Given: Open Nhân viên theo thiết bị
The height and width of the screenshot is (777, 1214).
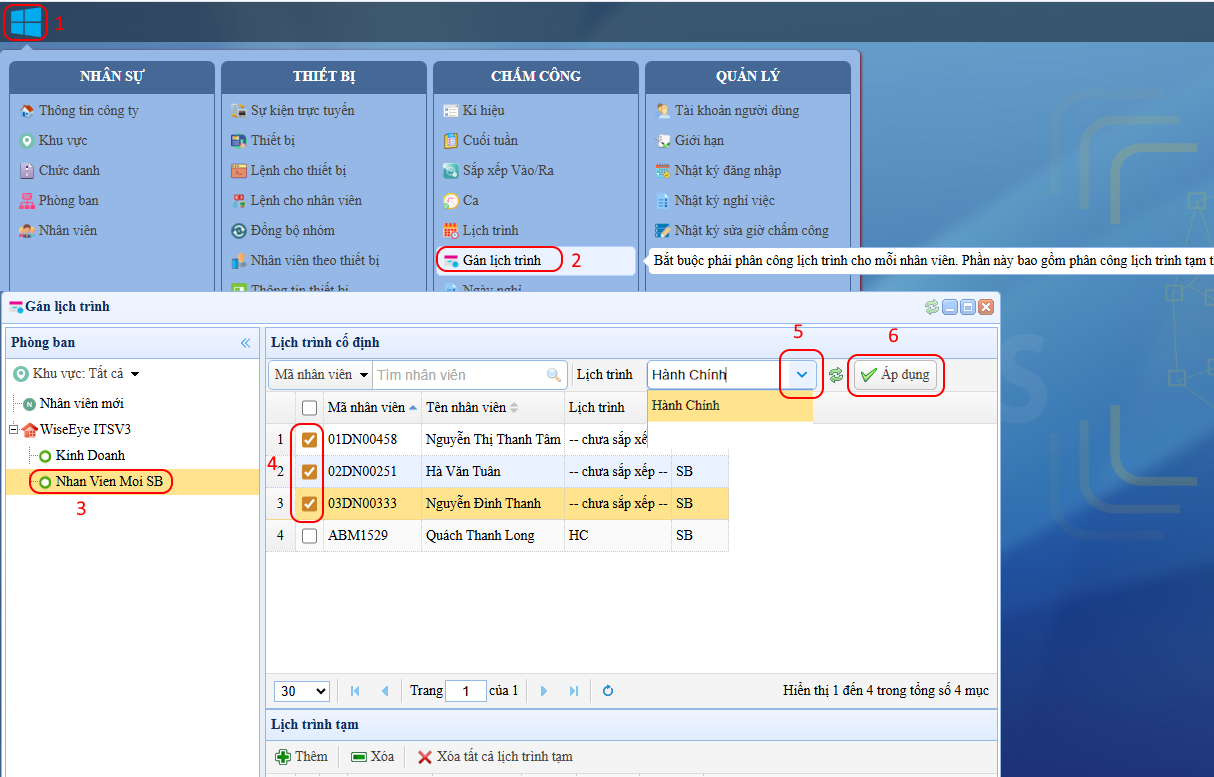Looking at the screenshot, I should (306, 260).
